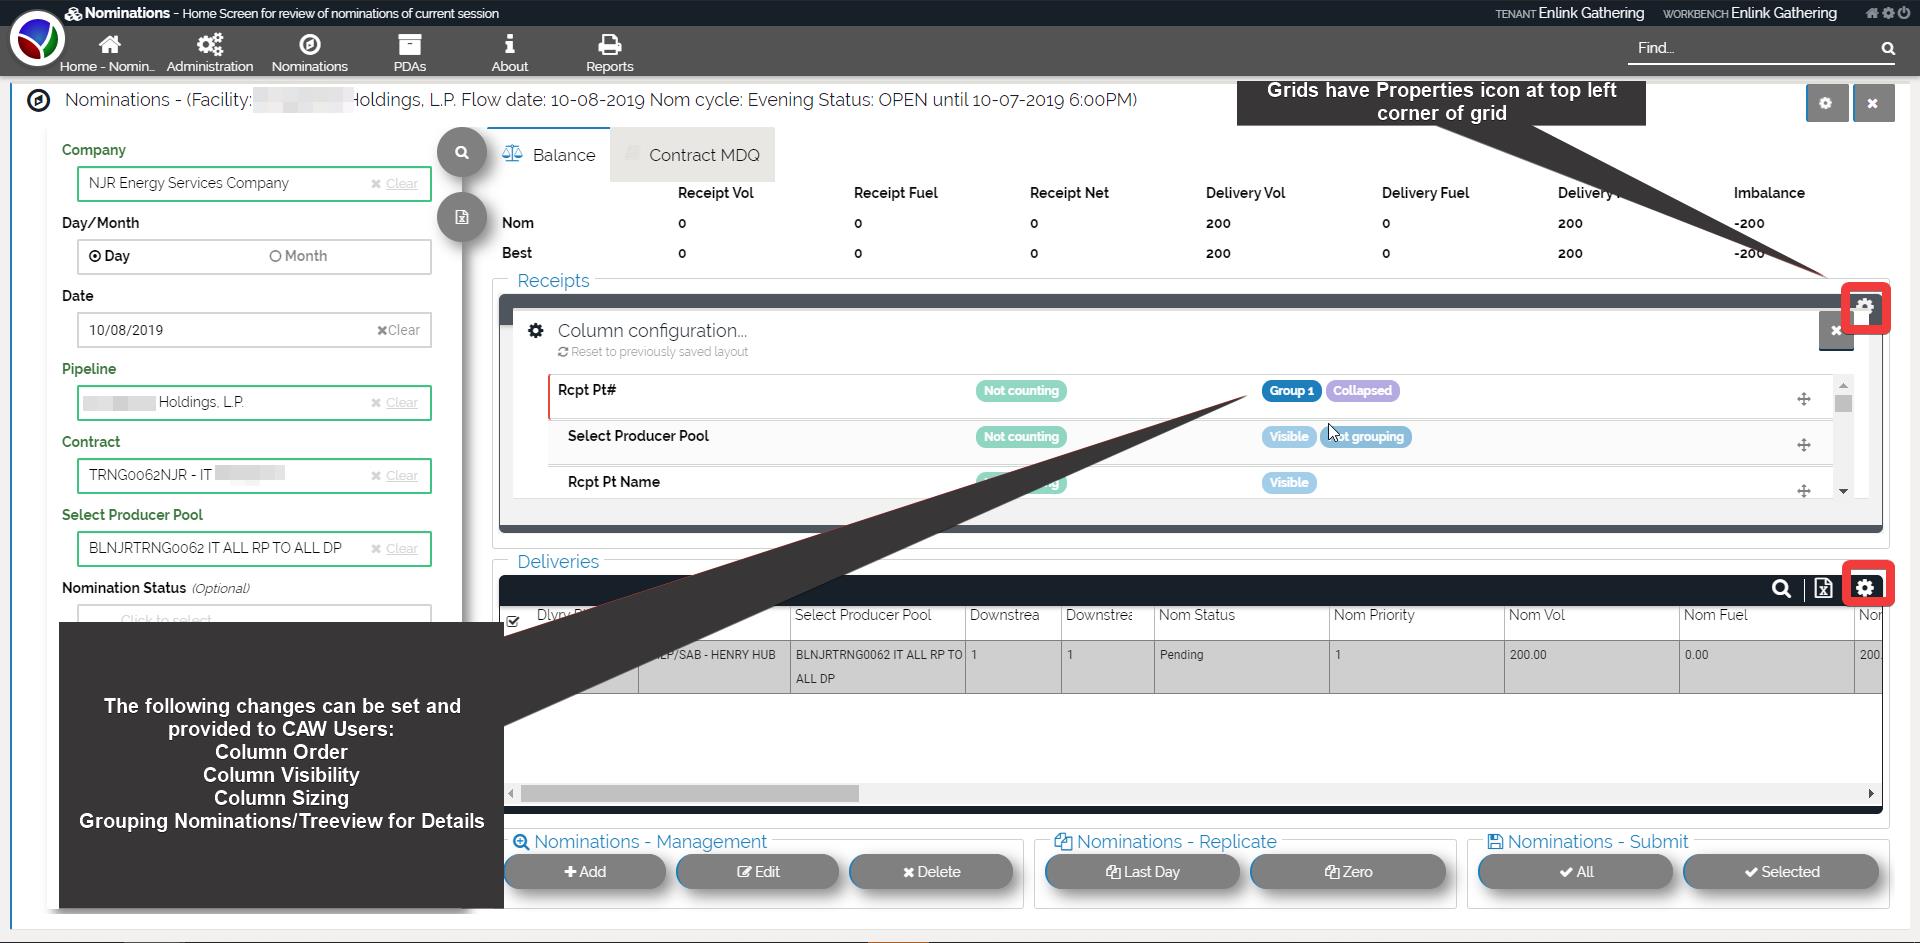Open the Contract dropdown field
This screenshot has width=1920, height=943.
click(225, 476)
